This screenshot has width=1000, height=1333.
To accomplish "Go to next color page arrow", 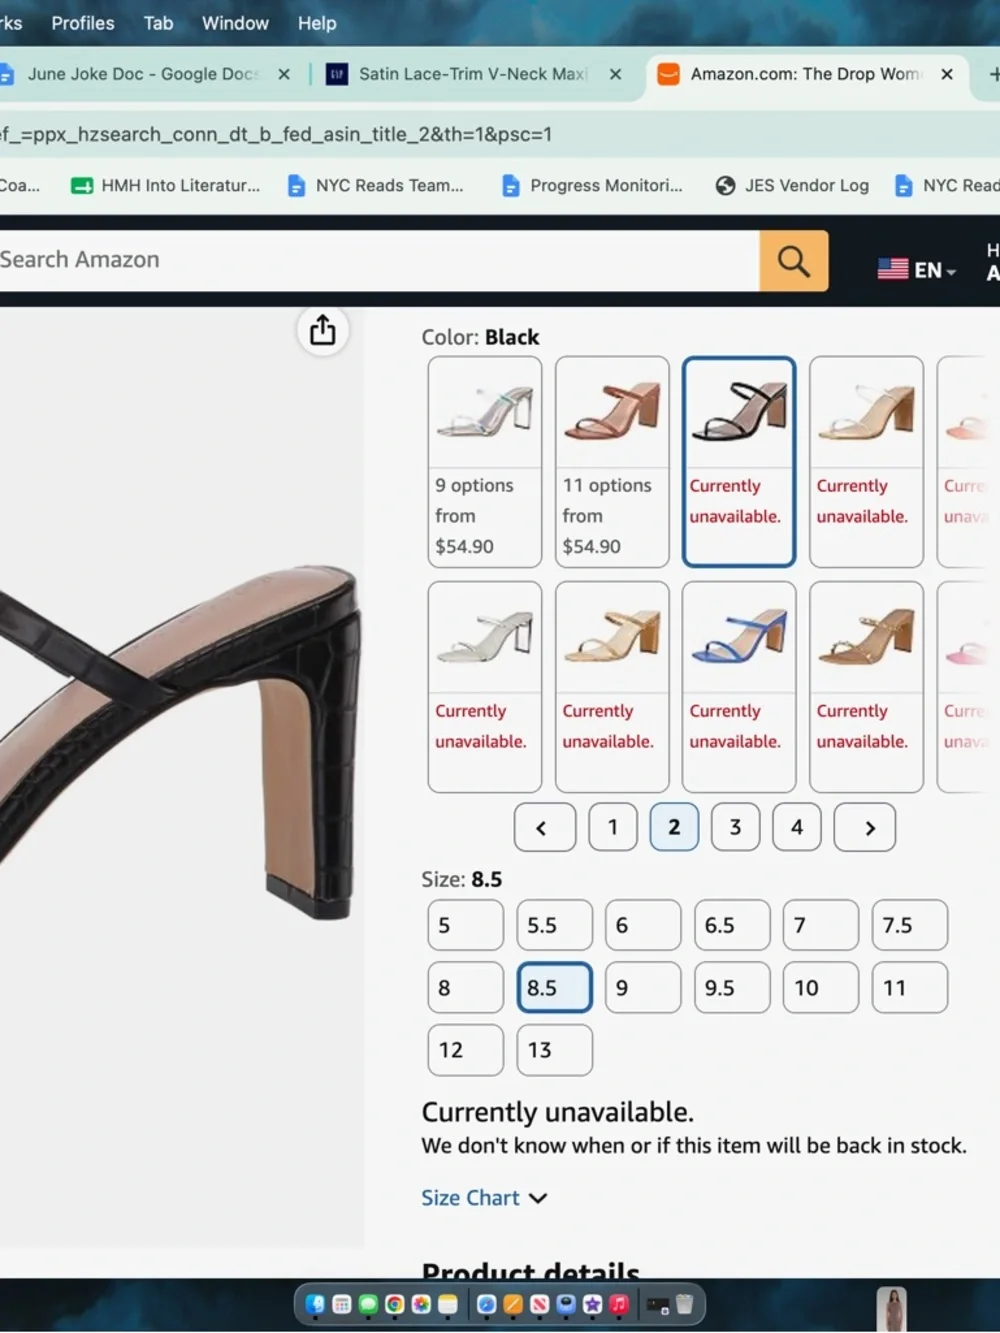I will 865,827.
